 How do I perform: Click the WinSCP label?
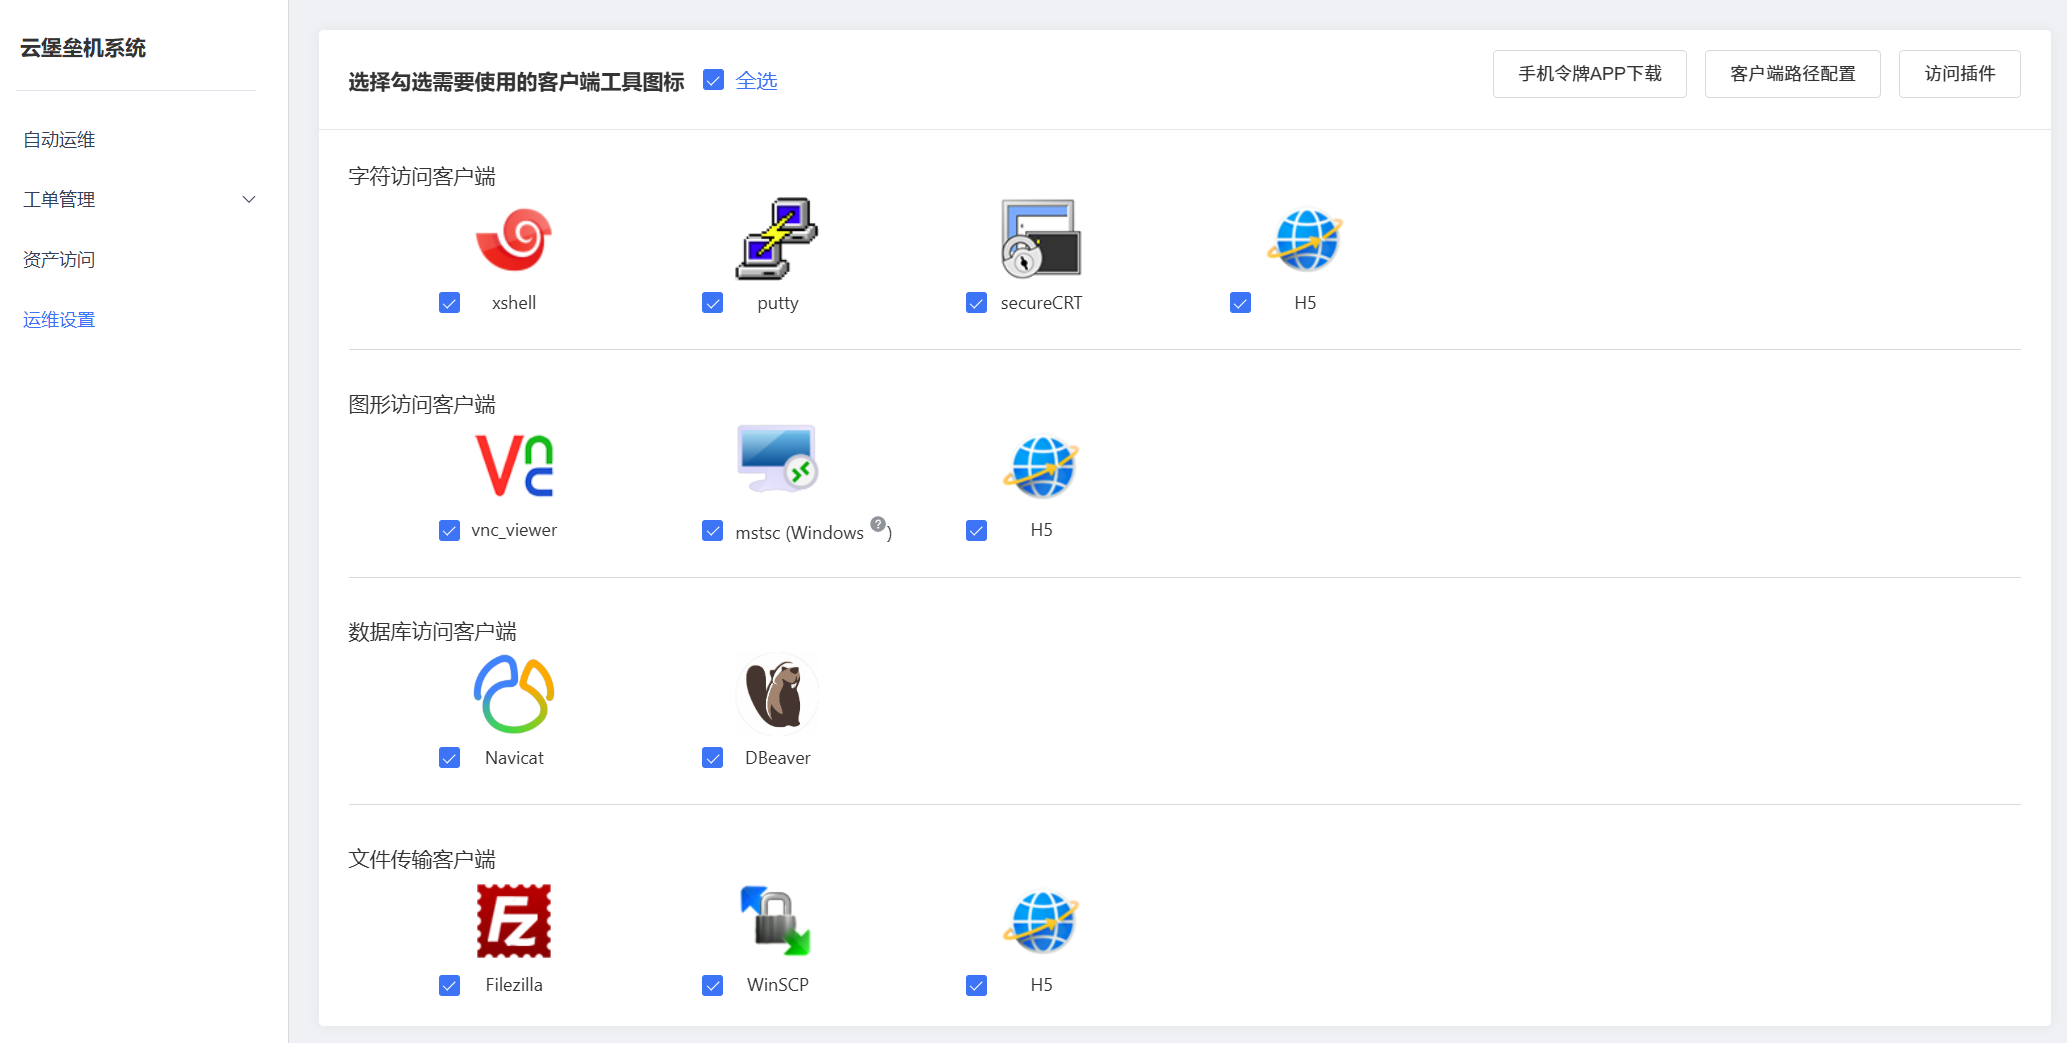point(778,985)
